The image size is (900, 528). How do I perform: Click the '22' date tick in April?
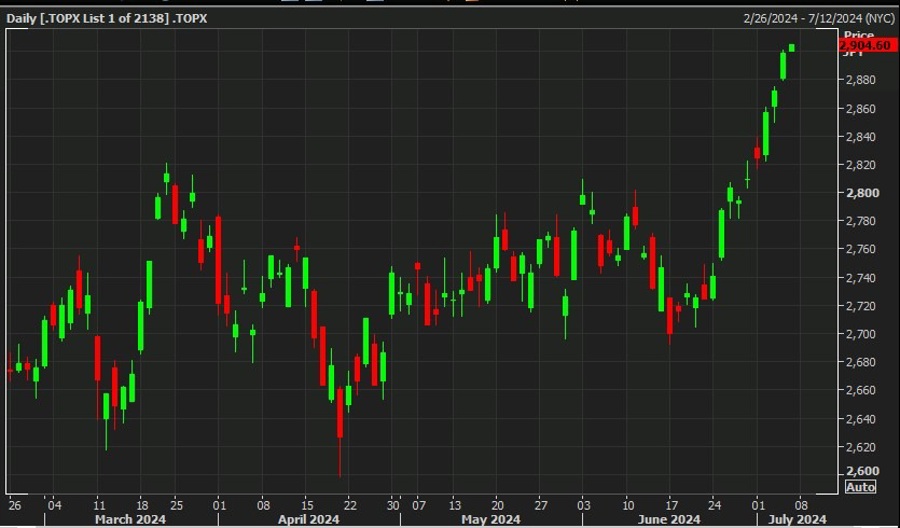coord(350,506)
